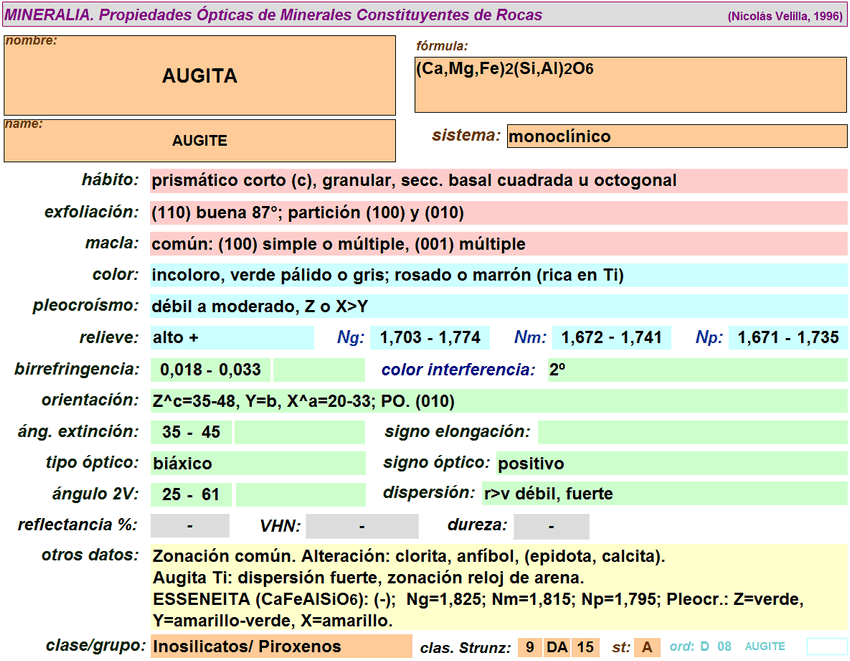Viewport: 850px width, 661px height.
Task: Click the Nm value 1,672 - 1,741
Action: (x=612, y=338)
